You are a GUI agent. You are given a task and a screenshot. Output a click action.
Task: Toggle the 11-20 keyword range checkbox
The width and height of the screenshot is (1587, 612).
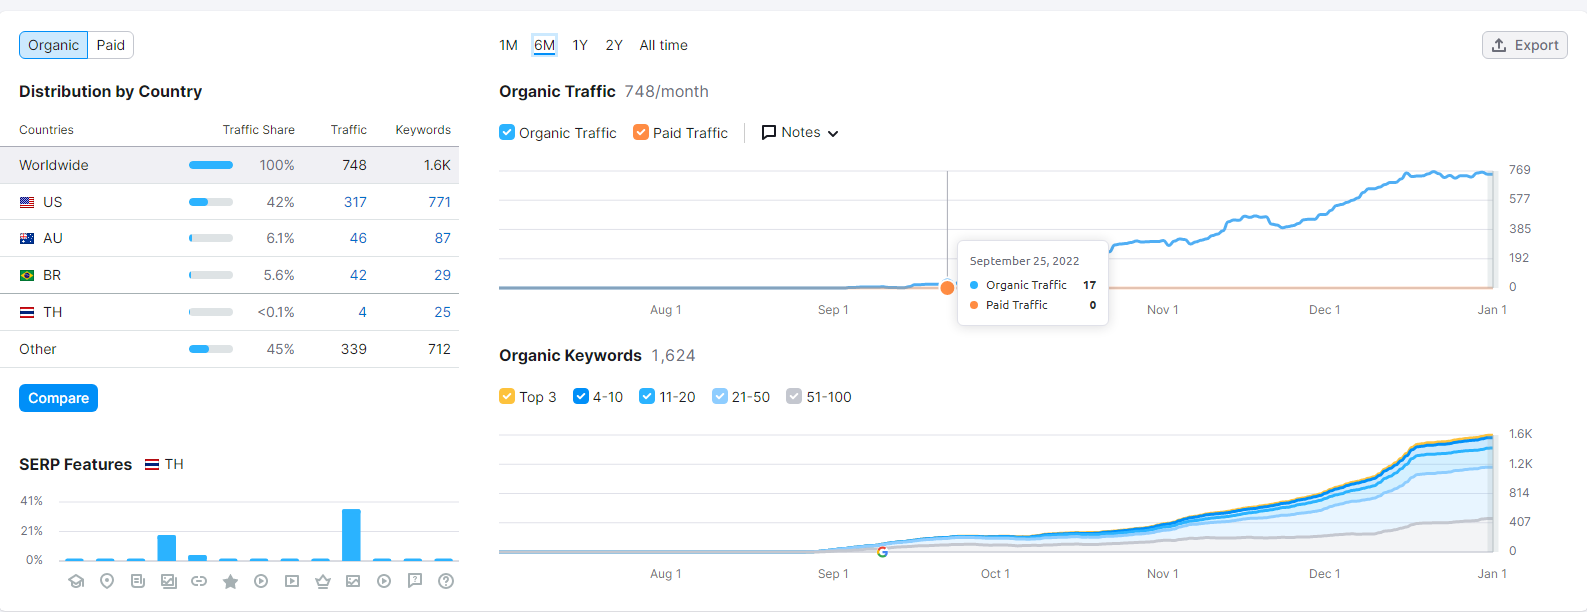point(647,397)
